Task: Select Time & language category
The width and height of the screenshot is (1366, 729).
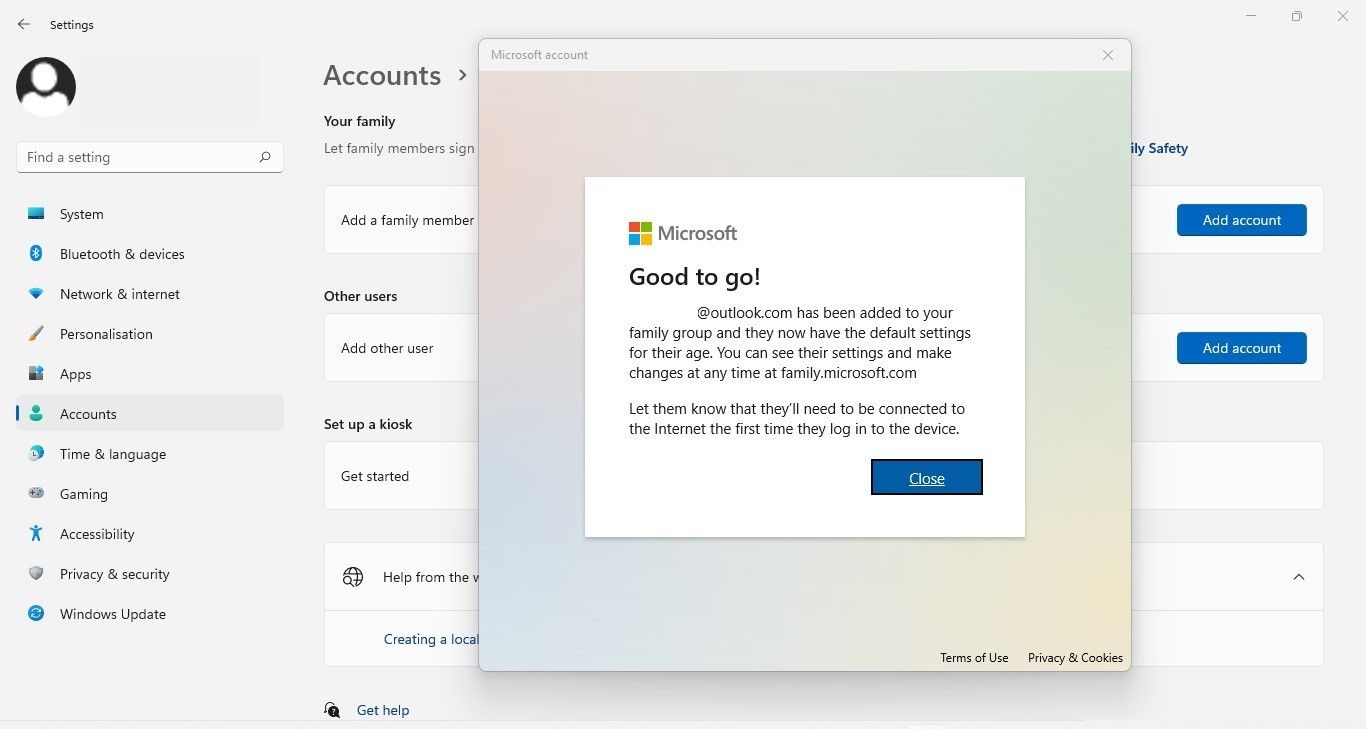Action: pos(150,454)
